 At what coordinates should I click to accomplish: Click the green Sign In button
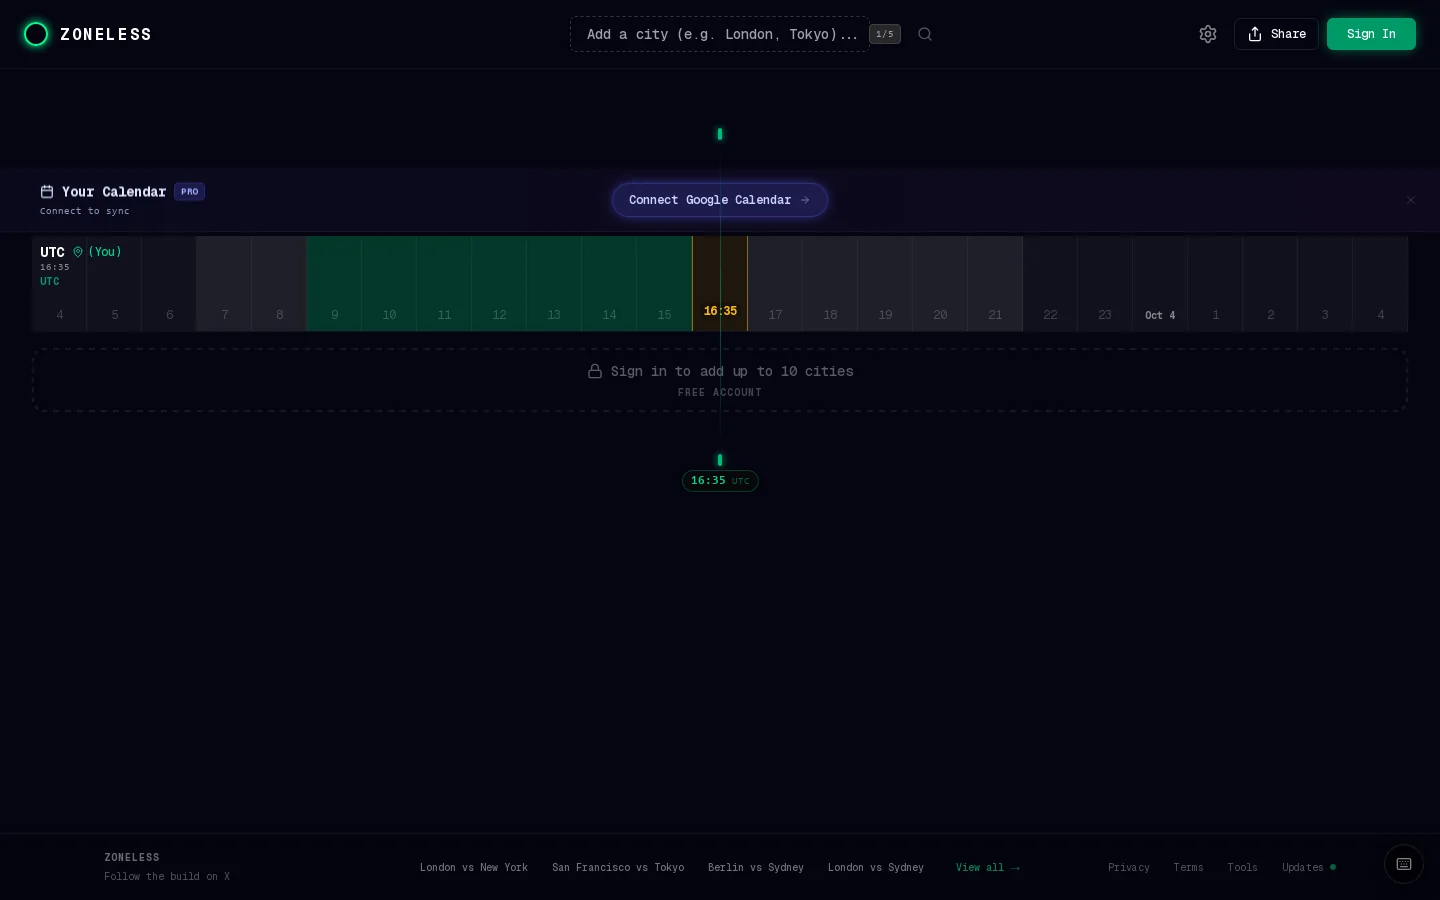[x=1371, y=34]
